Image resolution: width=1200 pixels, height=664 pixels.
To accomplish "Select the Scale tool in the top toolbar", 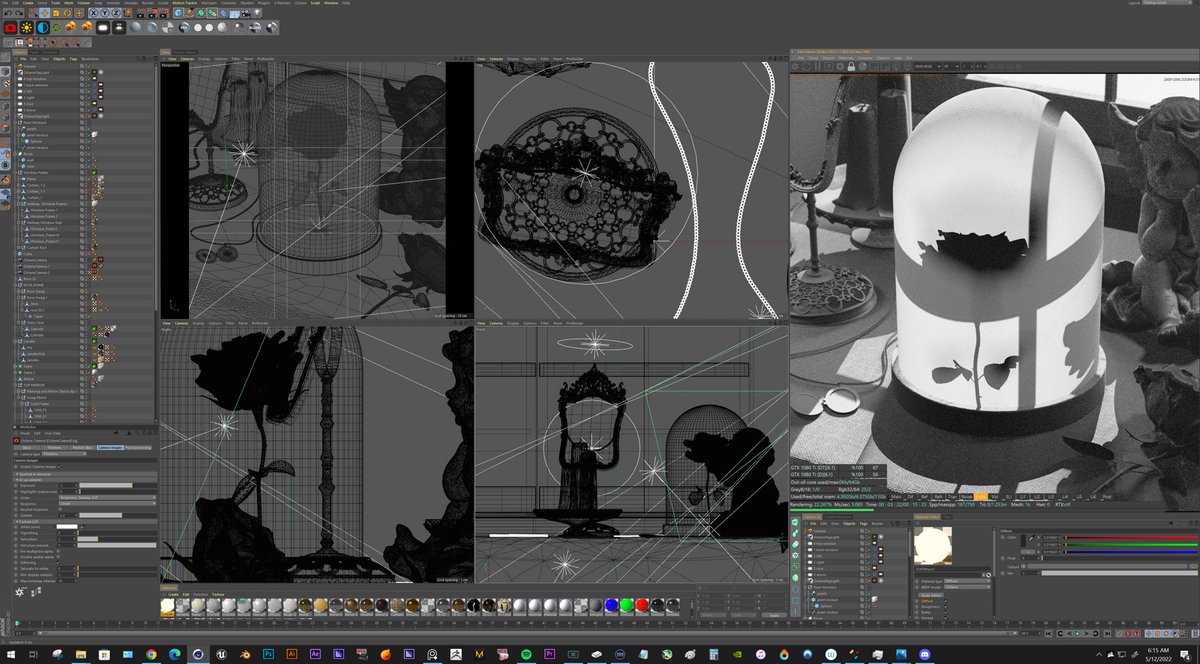I will pos(56,13).
